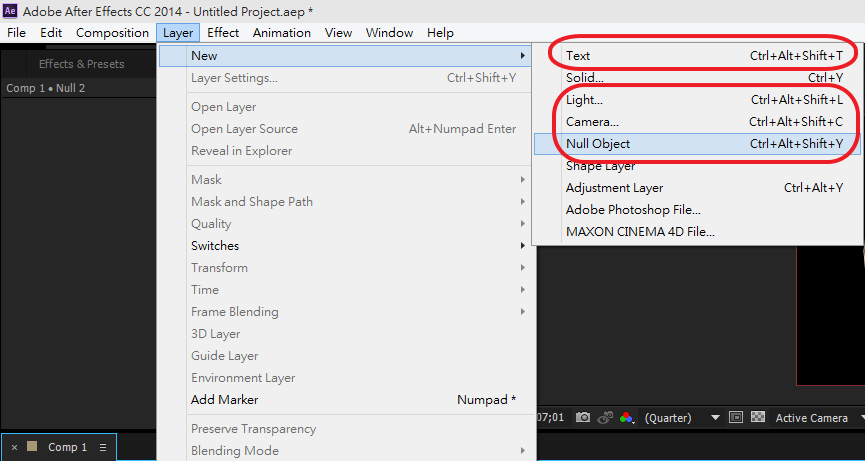The image size is (865, 461).
Task: Click Environment Layer menu entry
Action: 345,378
